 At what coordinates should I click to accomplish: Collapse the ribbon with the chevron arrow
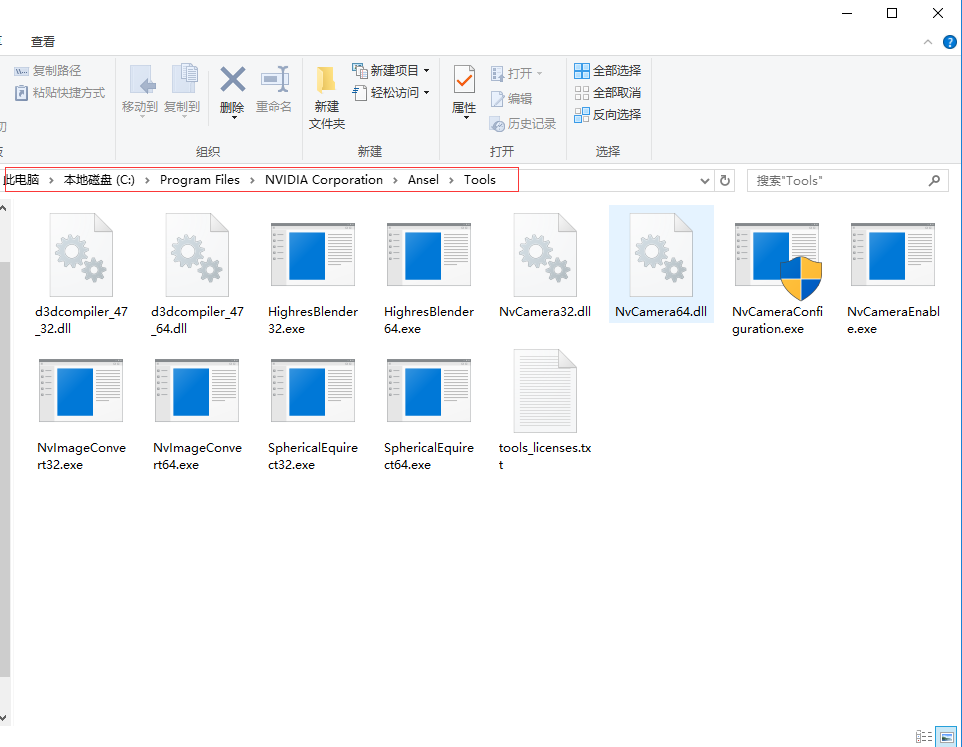click(x=928, y=42)
